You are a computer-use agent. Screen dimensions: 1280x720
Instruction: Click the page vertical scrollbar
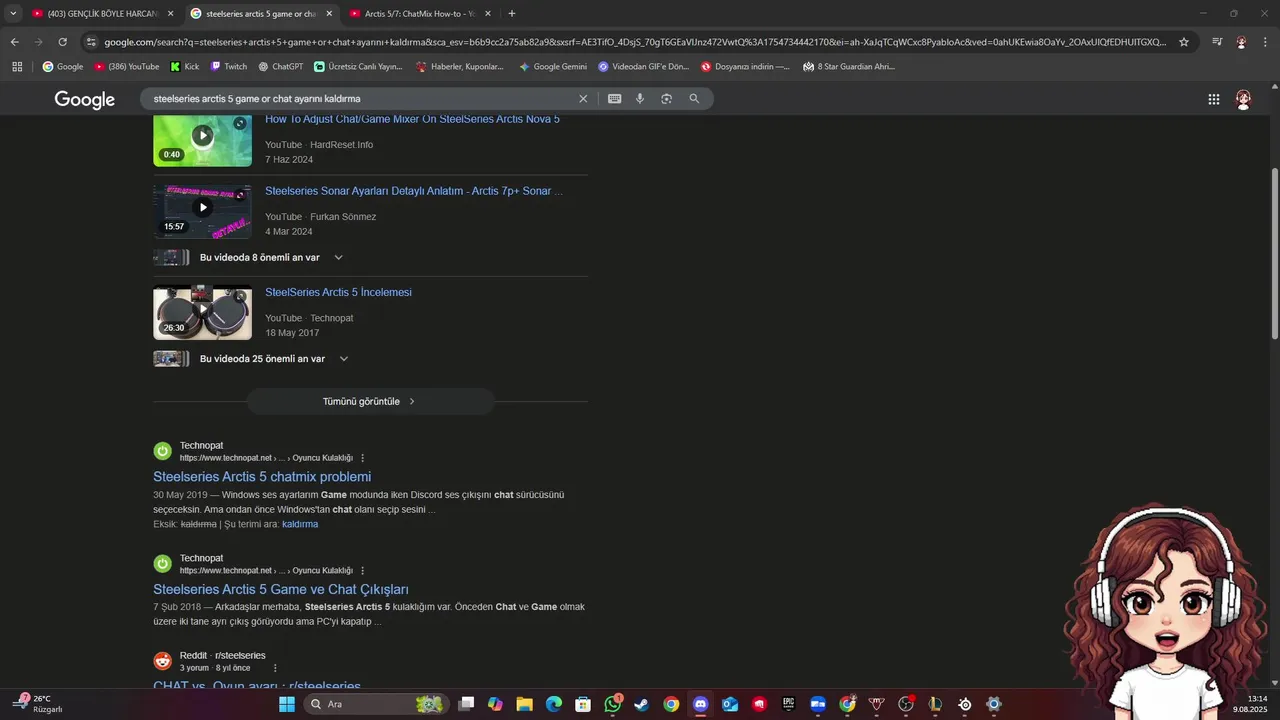click(x=1274, y=255)
